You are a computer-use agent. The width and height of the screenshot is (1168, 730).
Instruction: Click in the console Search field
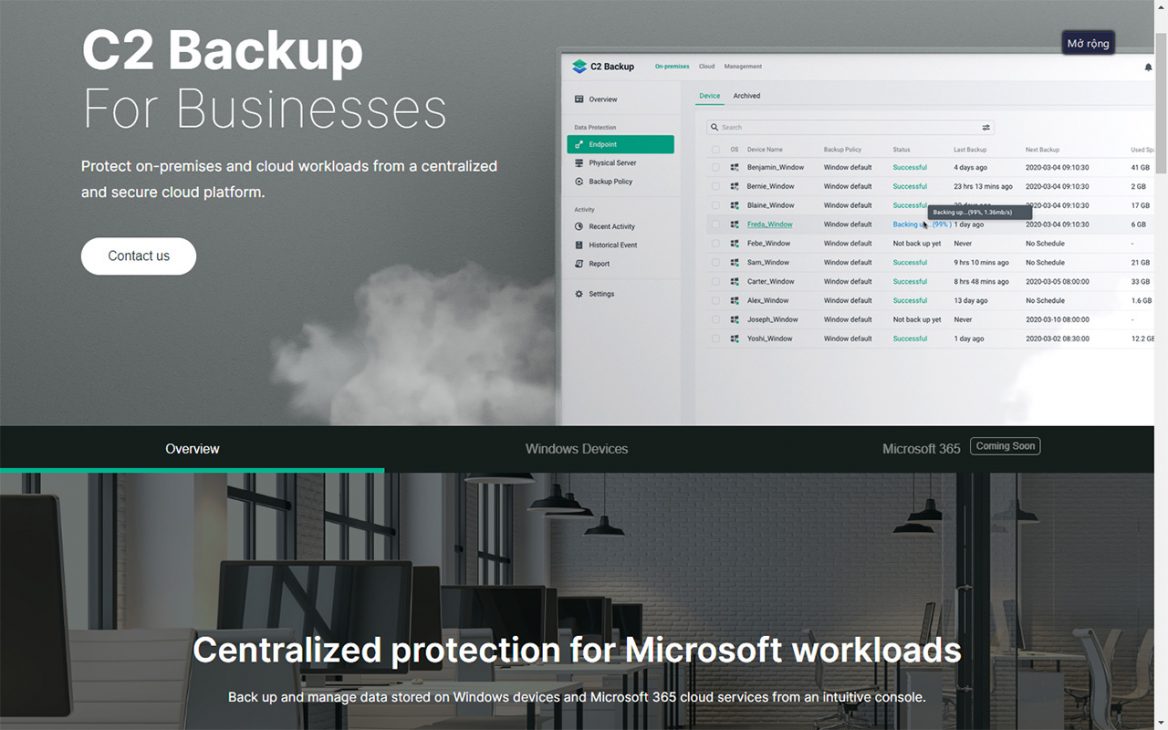tap(850, 127)
